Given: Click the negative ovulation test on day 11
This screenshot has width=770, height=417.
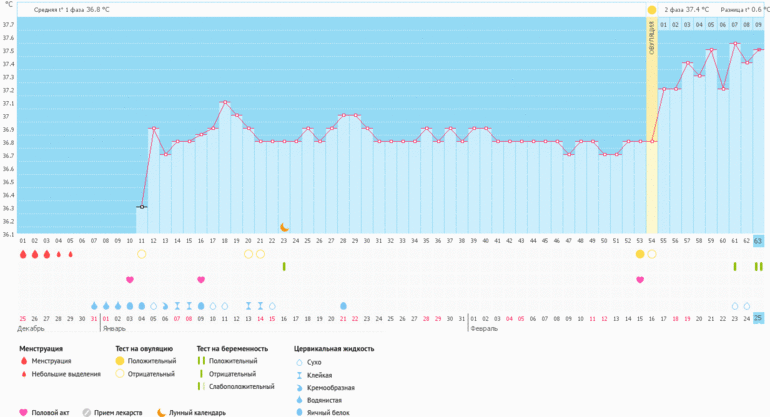Looking at the screenshot, I should [x=142, y=254].
